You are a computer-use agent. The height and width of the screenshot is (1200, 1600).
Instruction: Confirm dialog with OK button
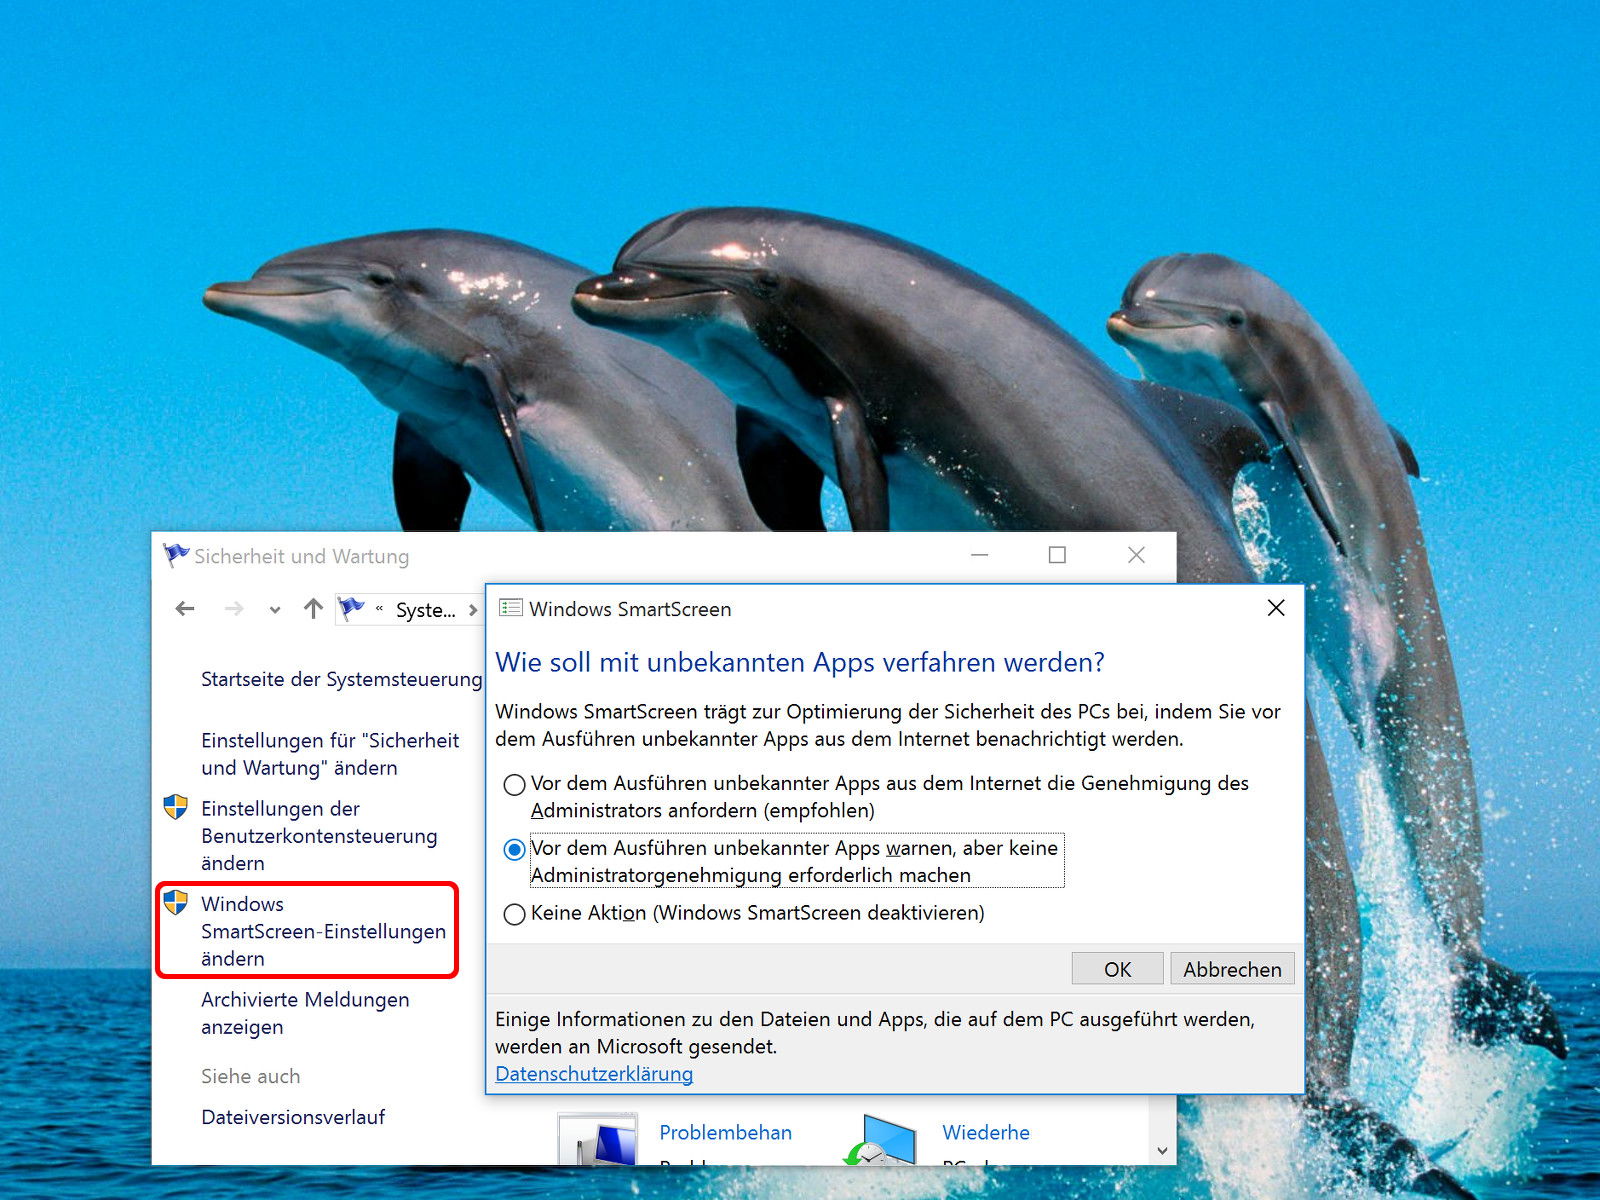pyautogui.click(x=1117, y=969)
